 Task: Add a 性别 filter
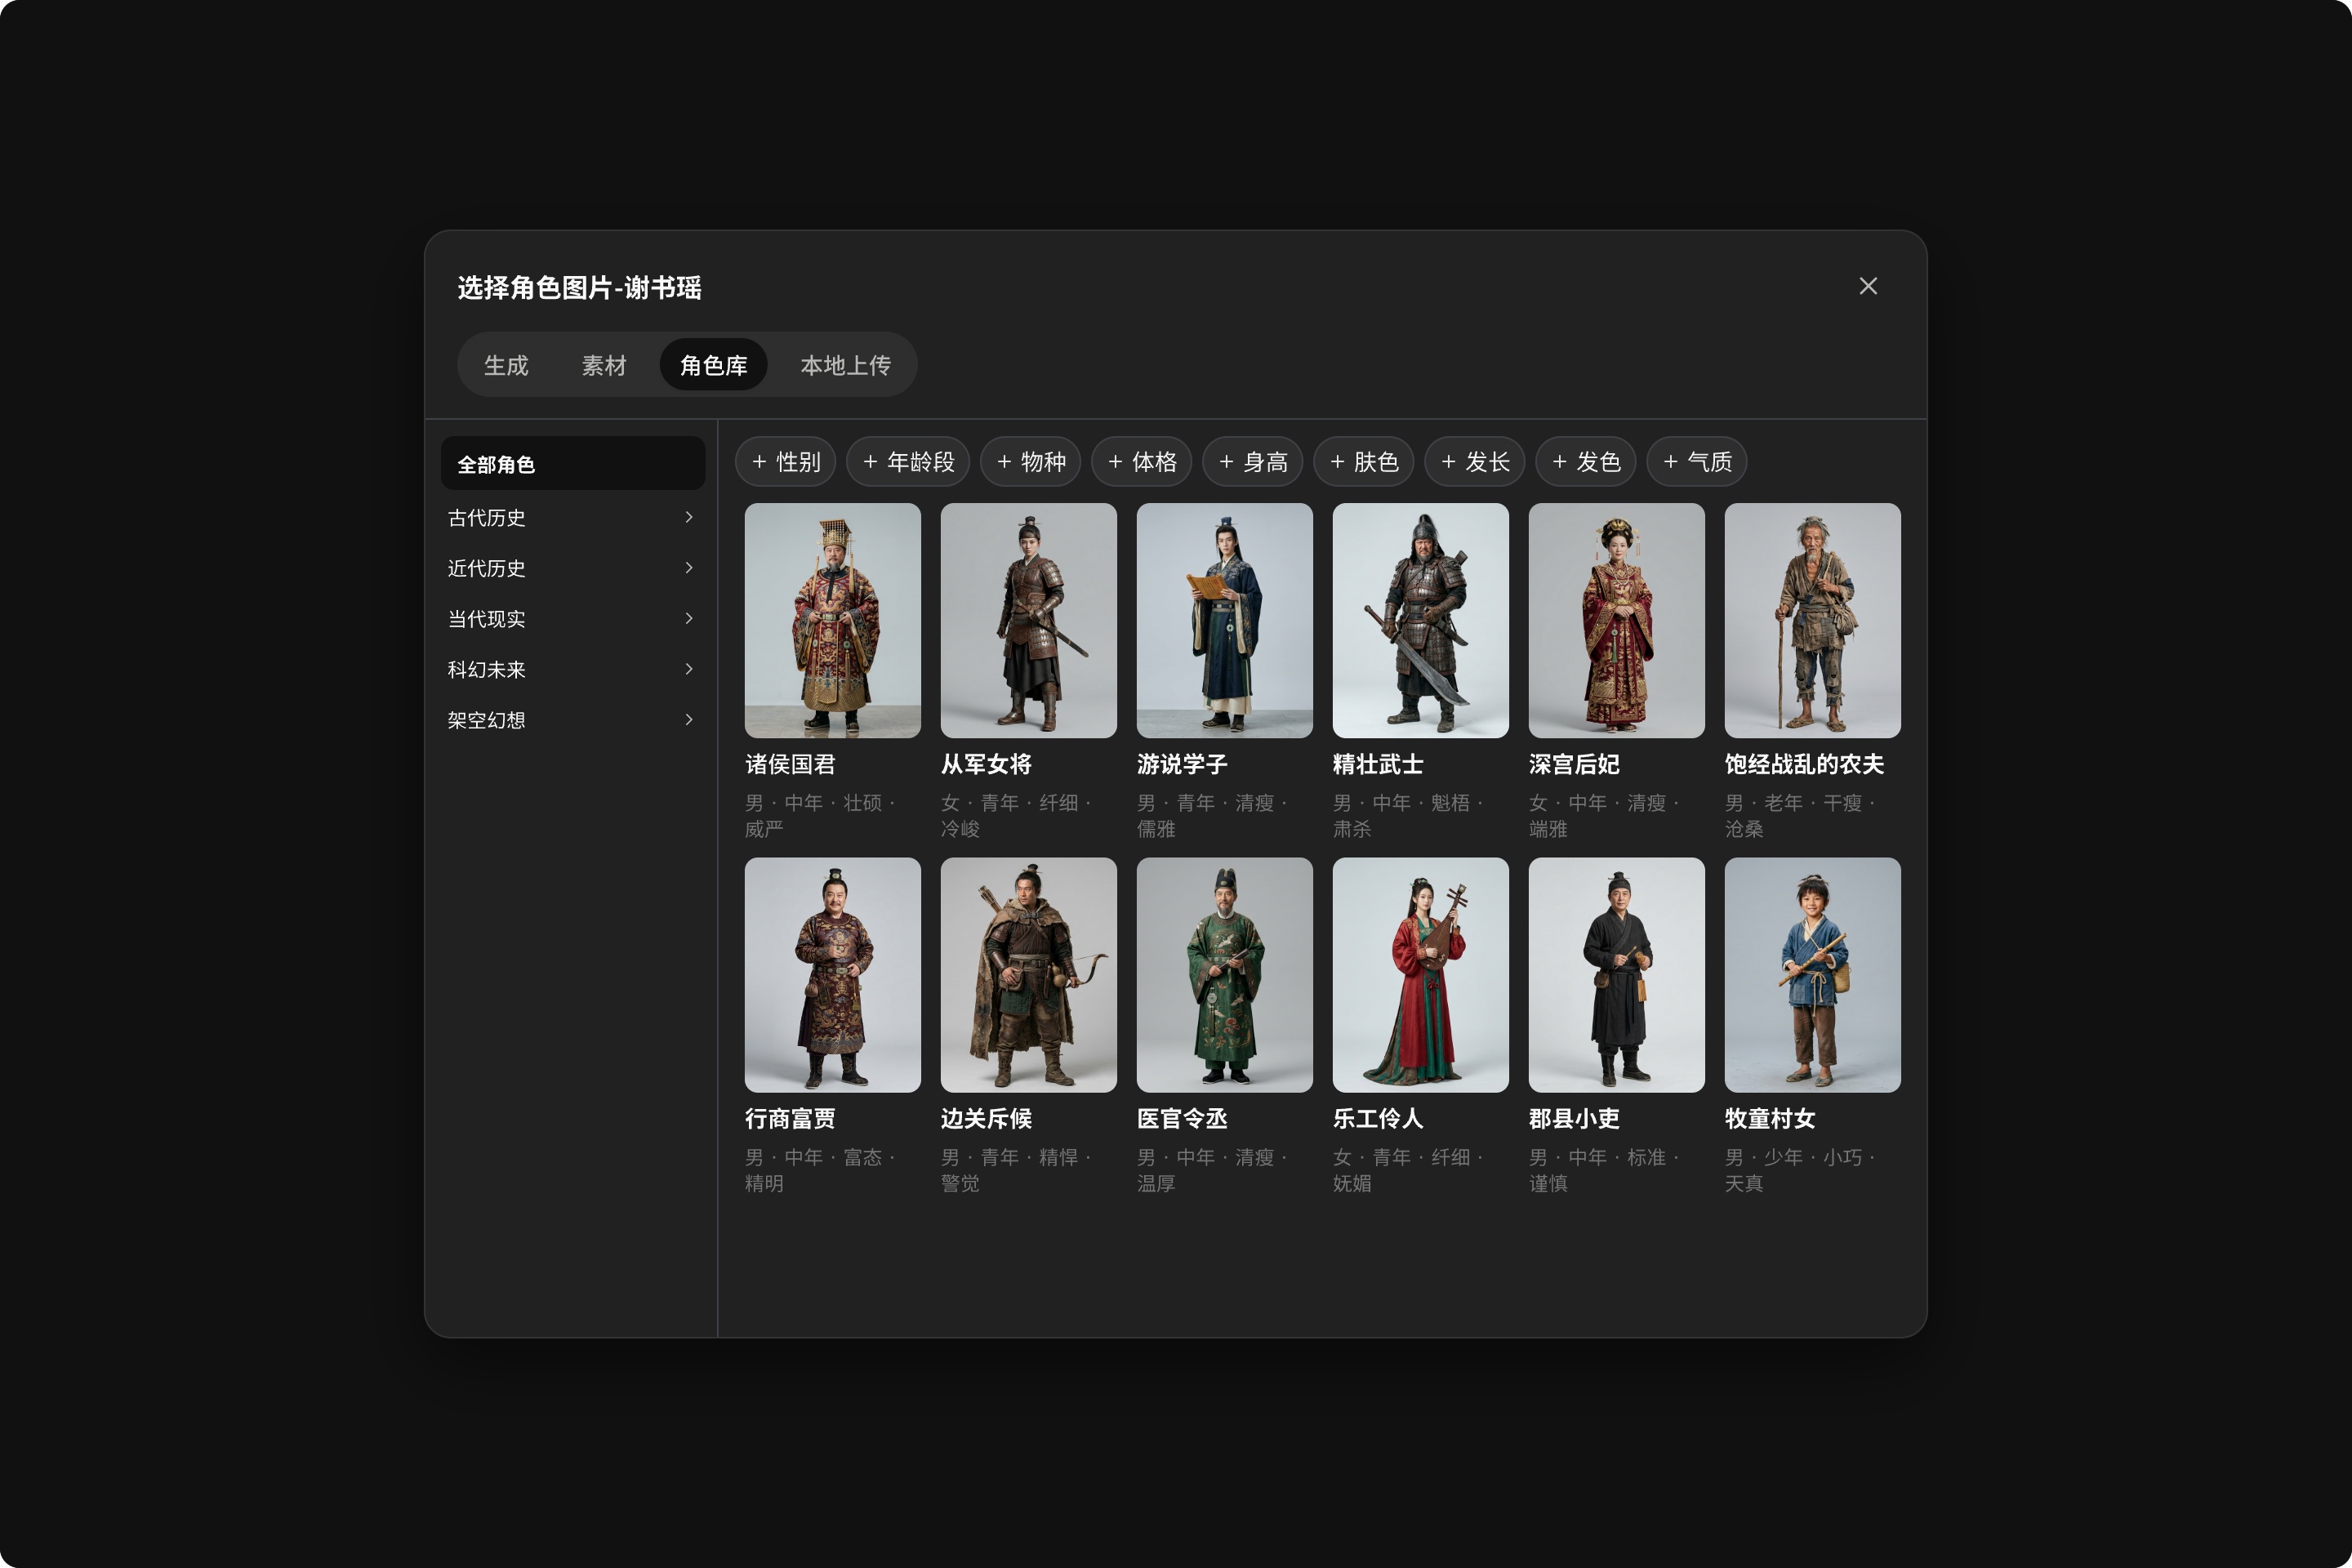pyautogui.click(x=786, y=462)
